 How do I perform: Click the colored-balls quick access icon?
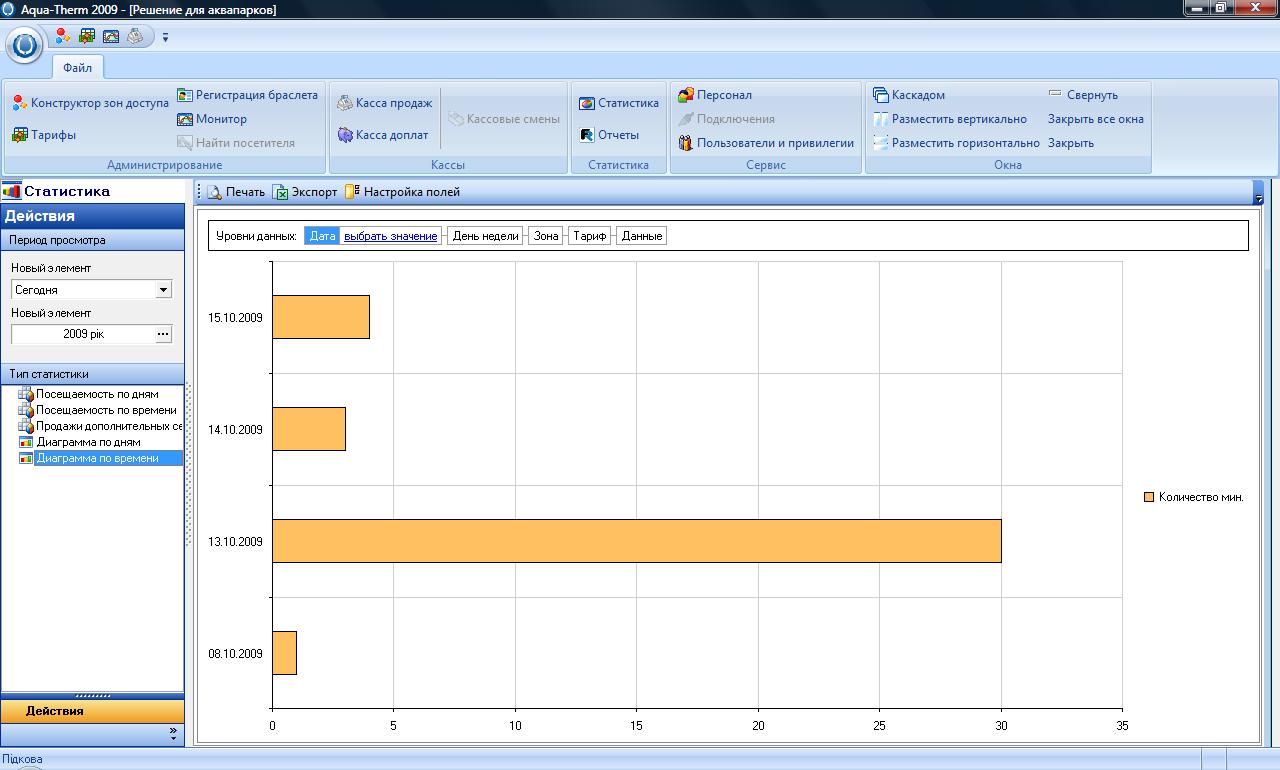[63, 37]
